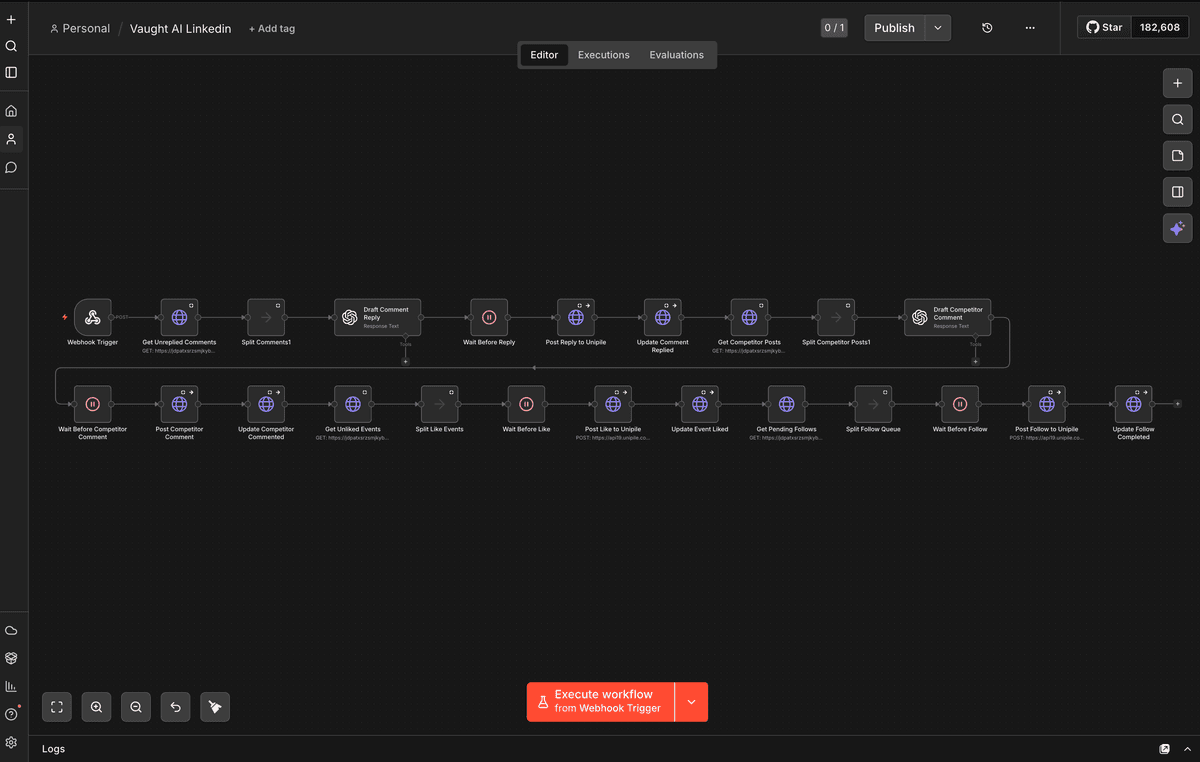Open the Evaluations tab
The image size is (1200, 762).
(676, 55)
